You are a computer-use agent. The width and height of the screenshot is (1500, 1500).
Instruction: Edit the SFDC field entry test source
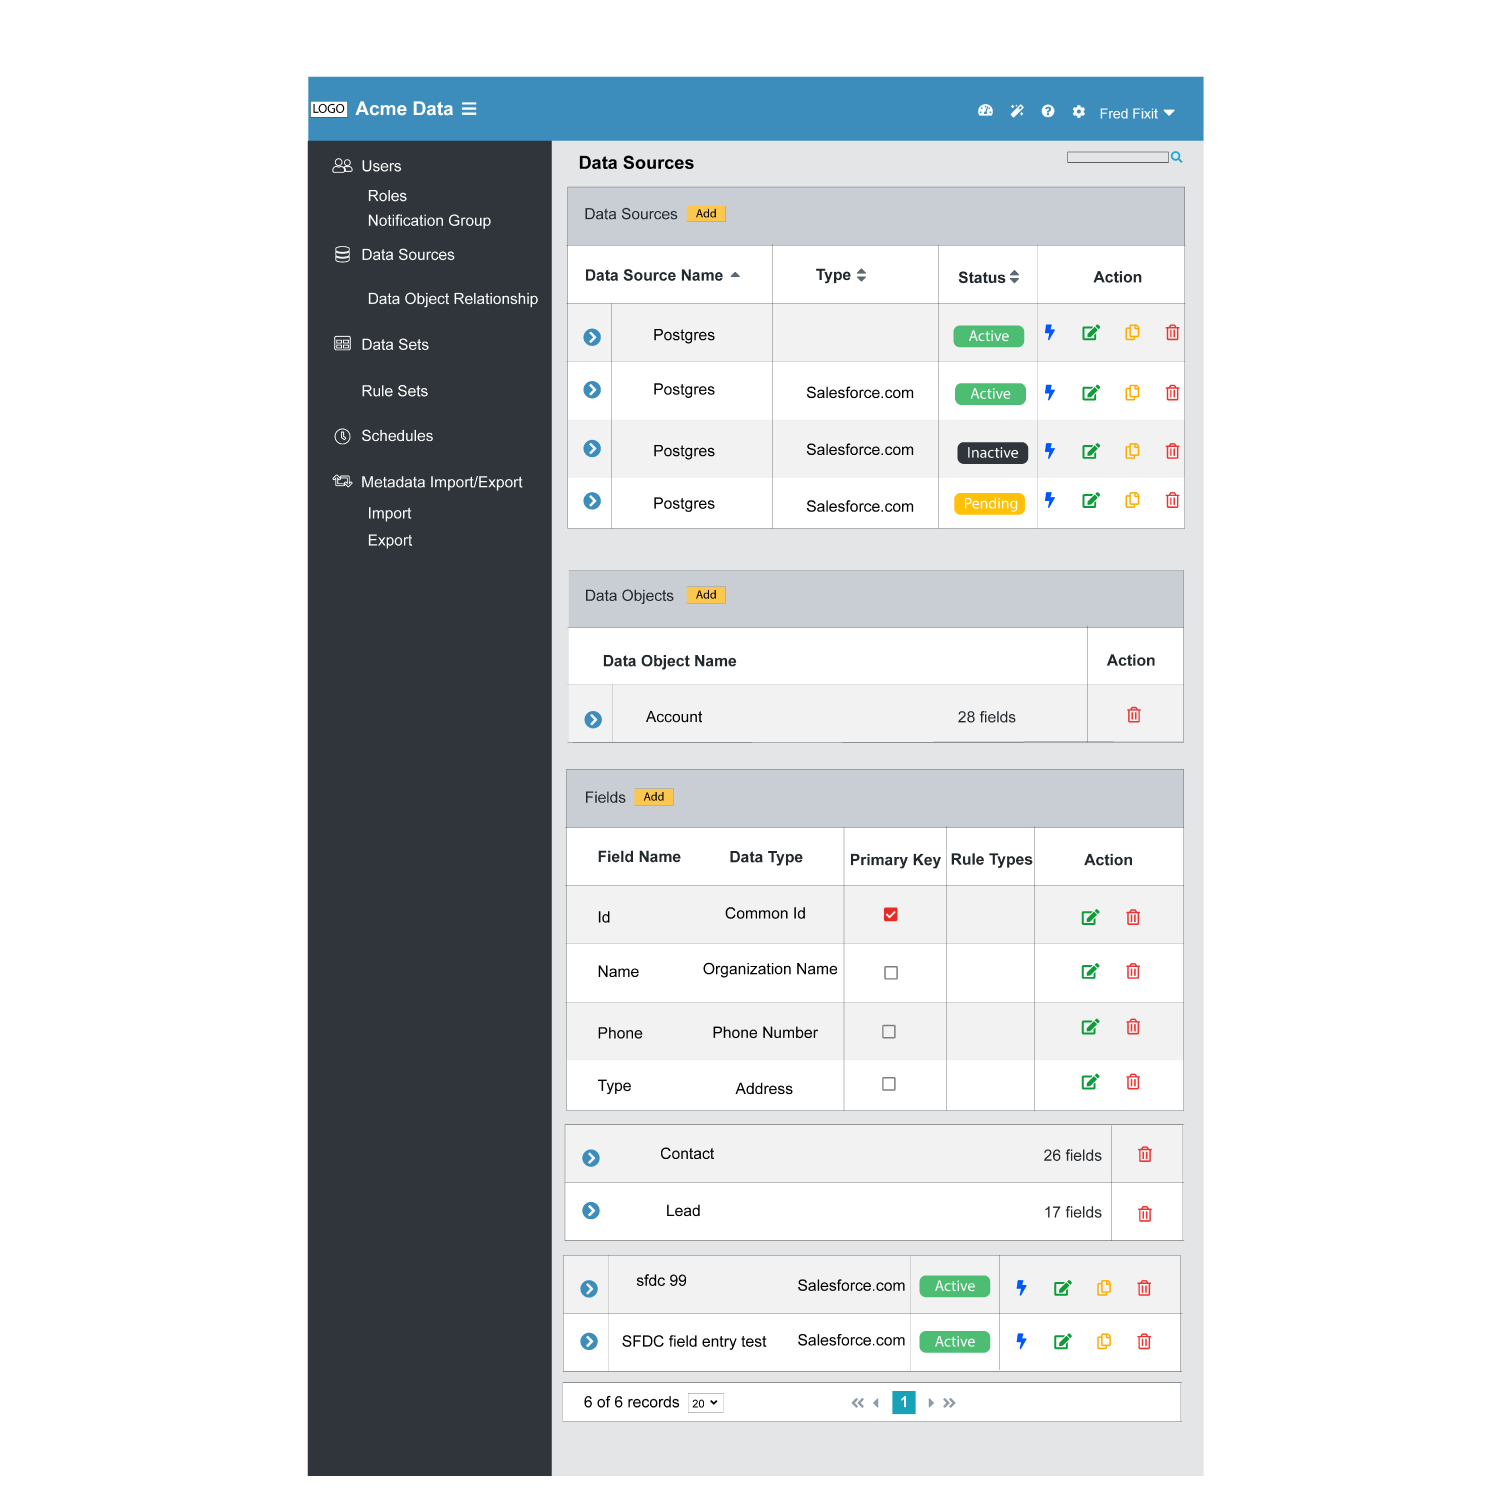[1063, 1341]
